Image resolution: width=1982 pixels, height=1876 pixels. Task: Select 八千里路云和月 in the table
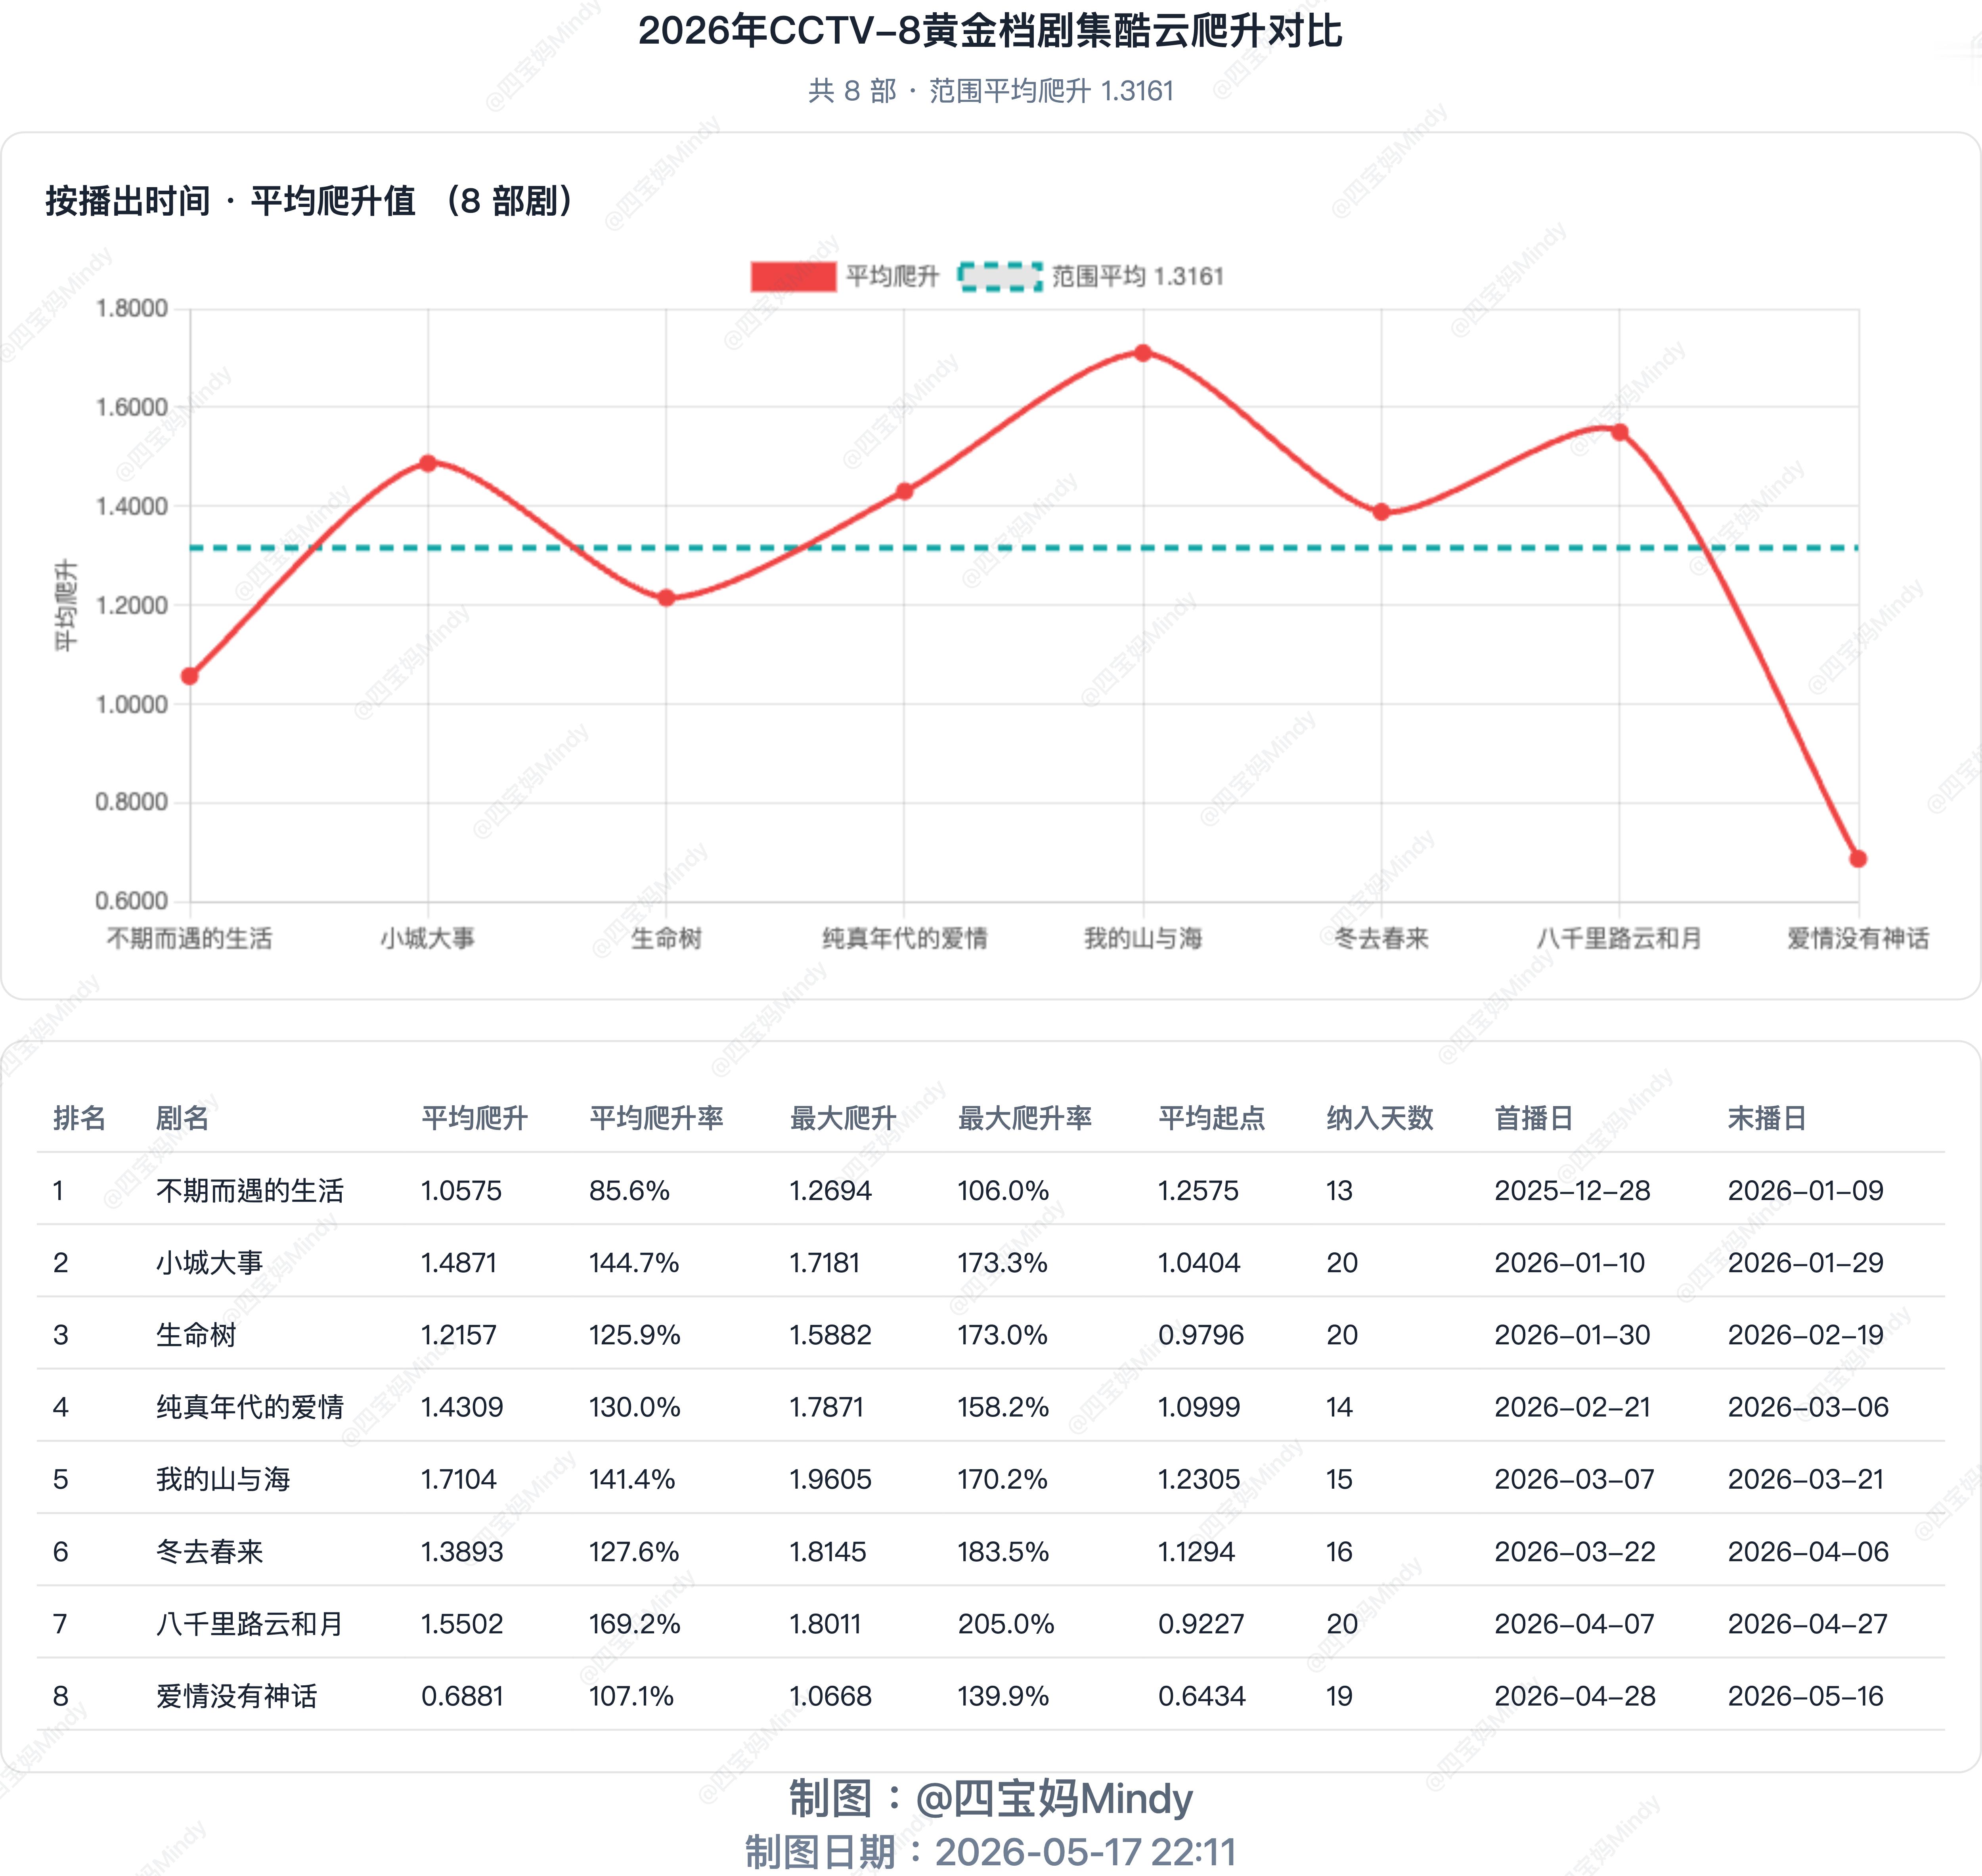250,1624
